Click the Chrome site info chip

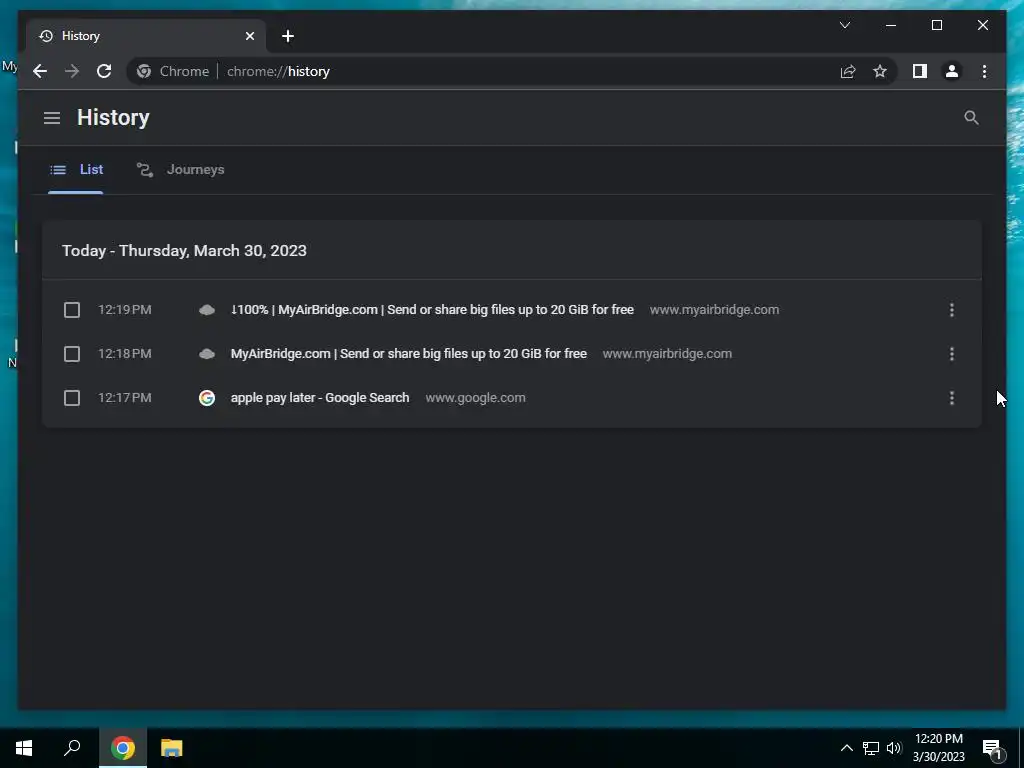point(173,71)
